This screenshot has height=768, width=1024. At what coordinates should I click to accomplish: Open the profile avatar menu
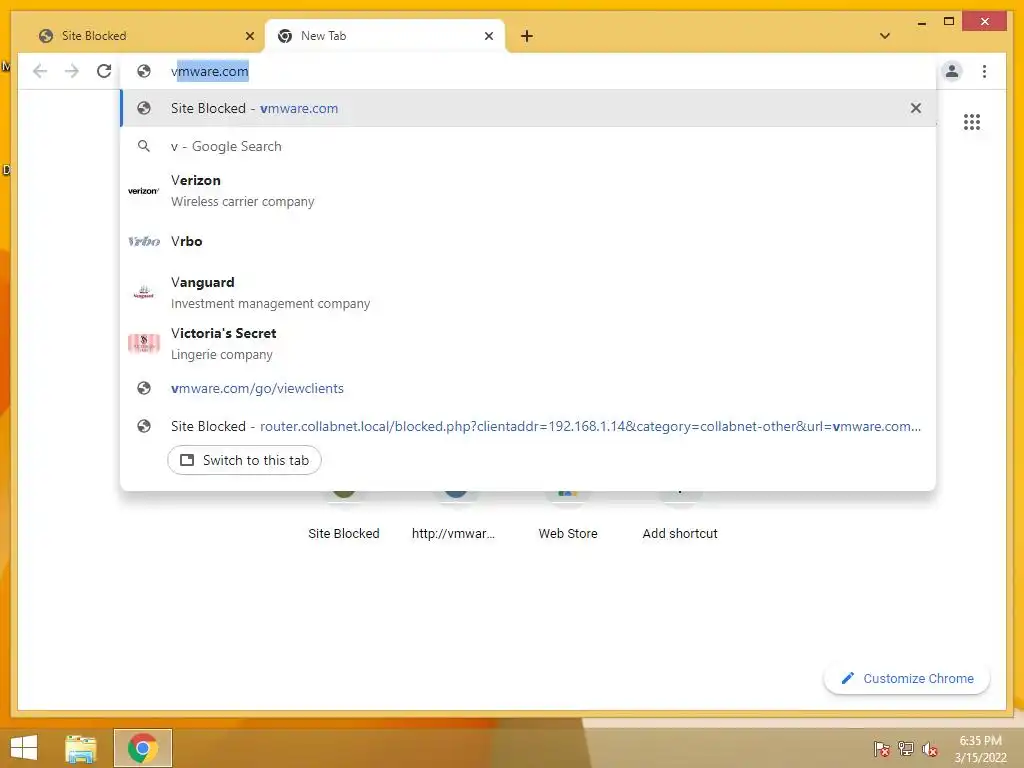(952, 71)
